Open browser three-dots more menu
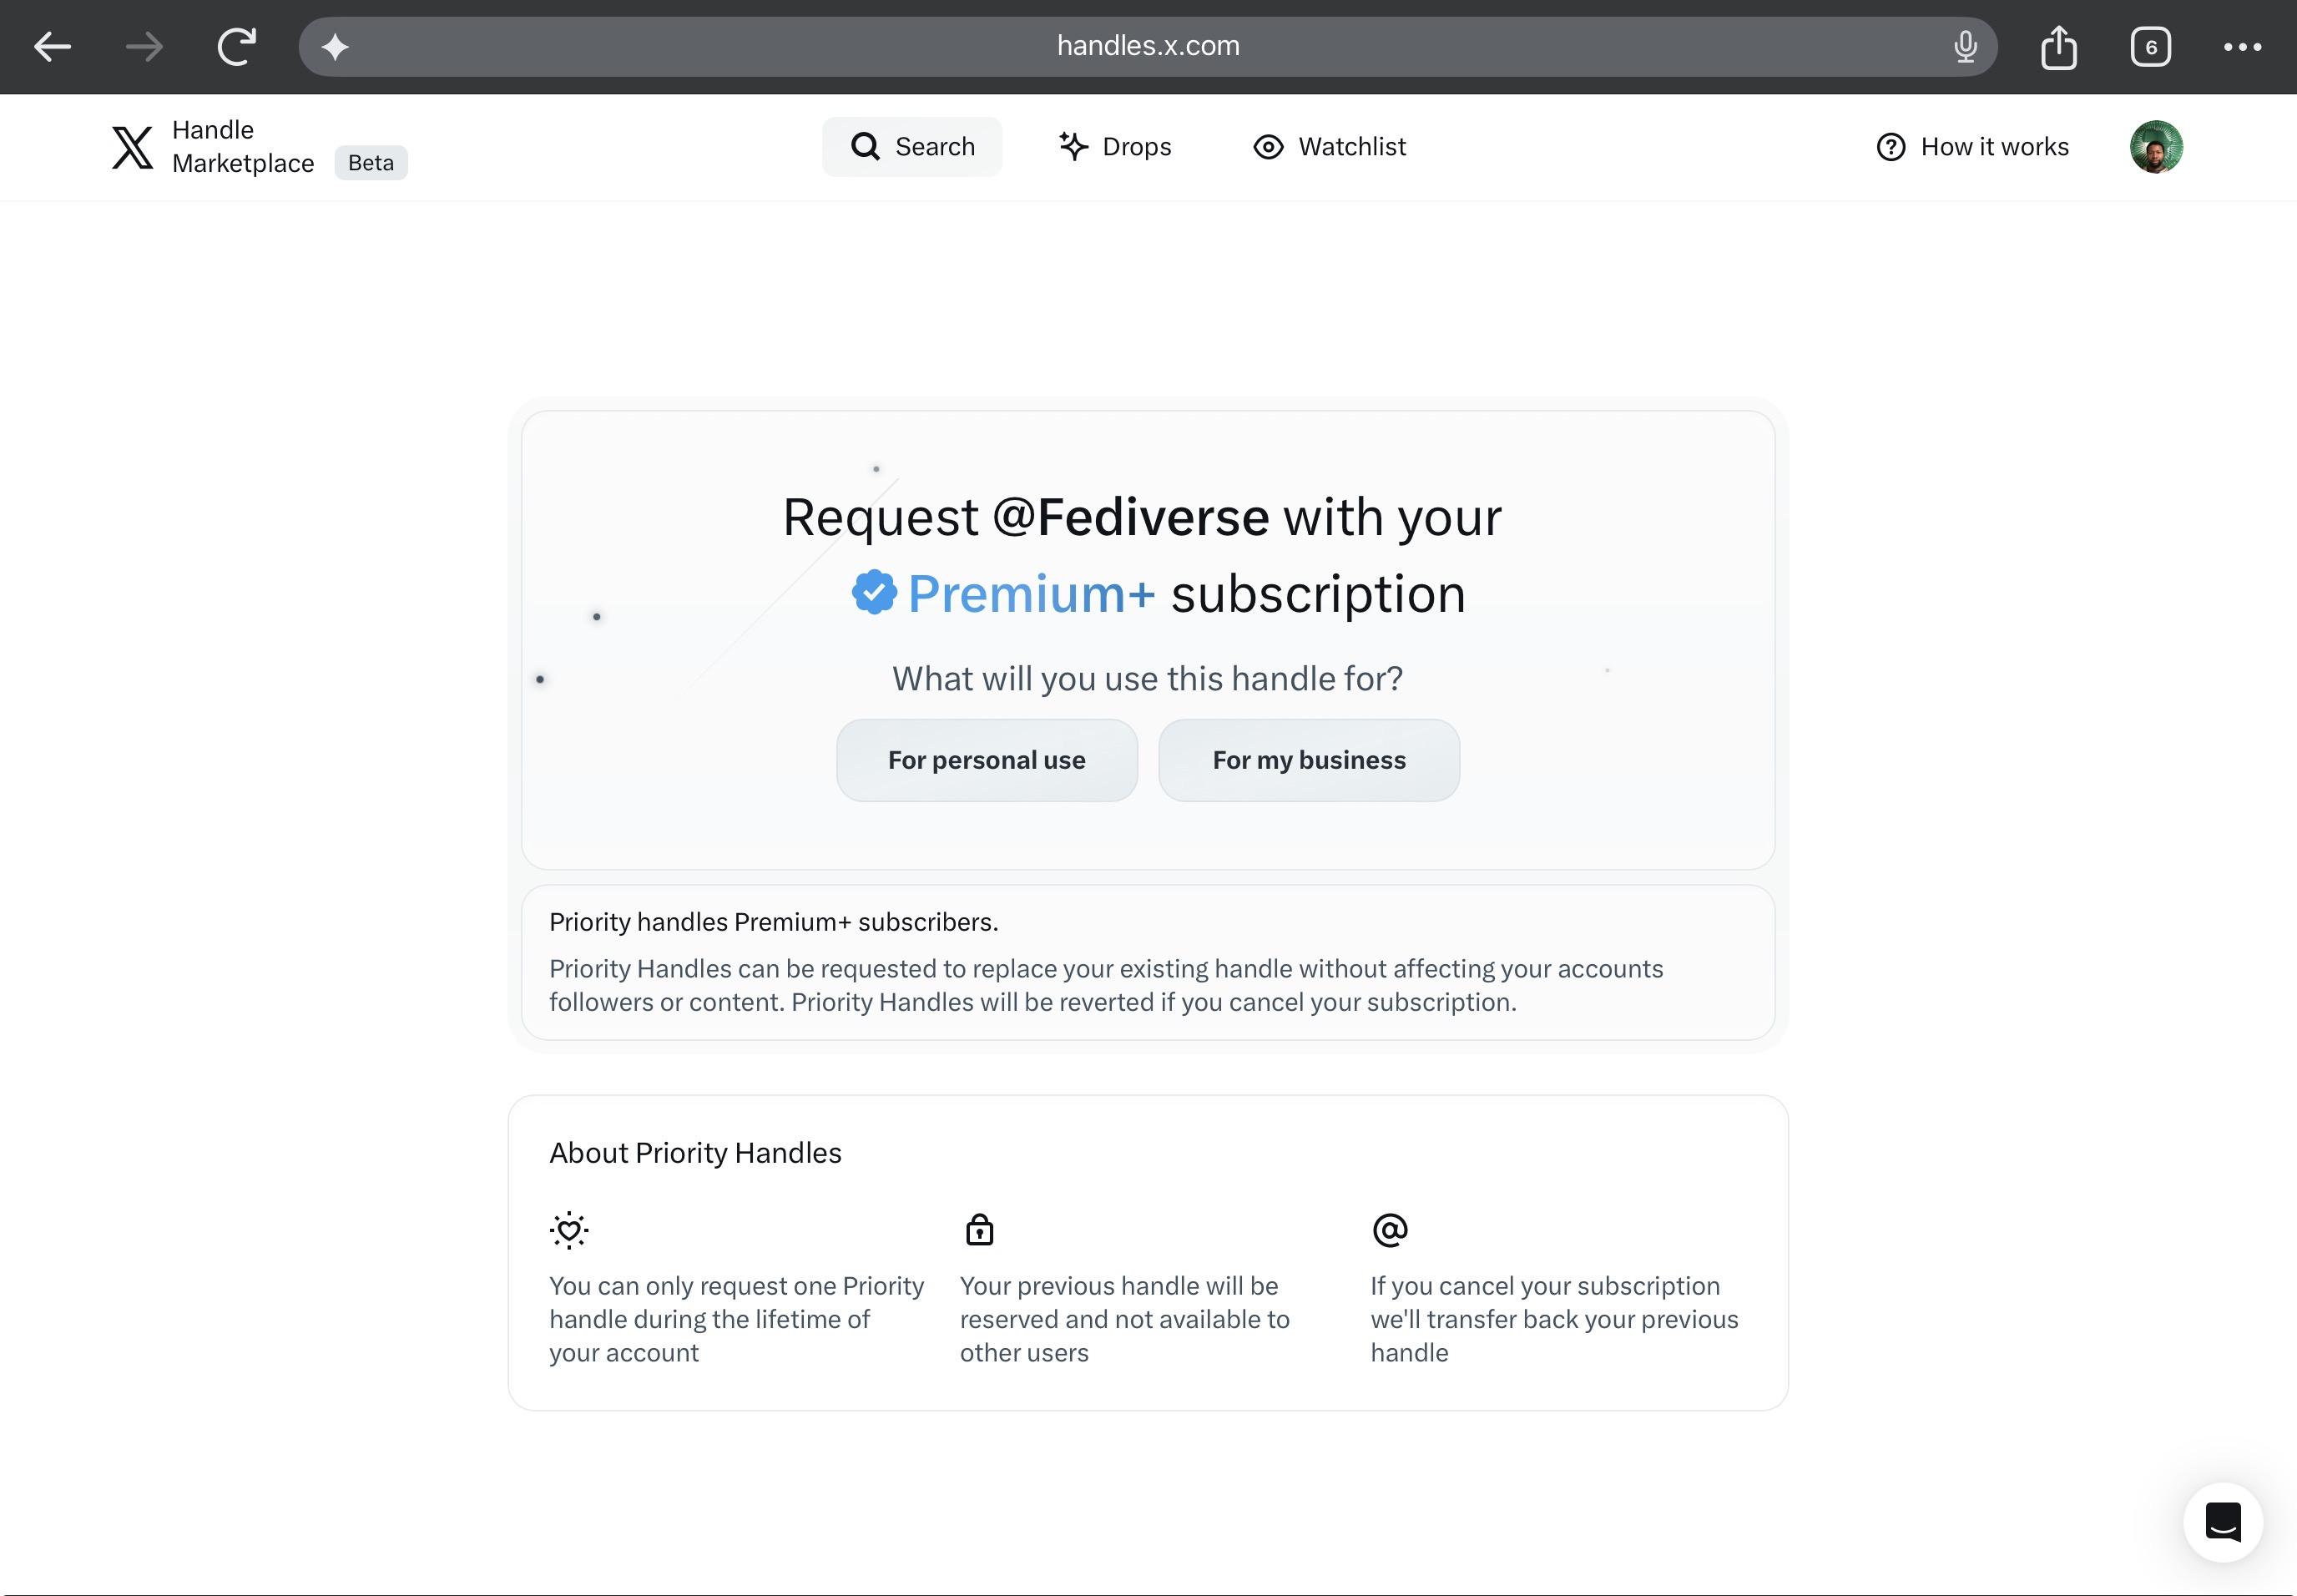Screen dimensions: 2297x1596 coord(2242,46)
